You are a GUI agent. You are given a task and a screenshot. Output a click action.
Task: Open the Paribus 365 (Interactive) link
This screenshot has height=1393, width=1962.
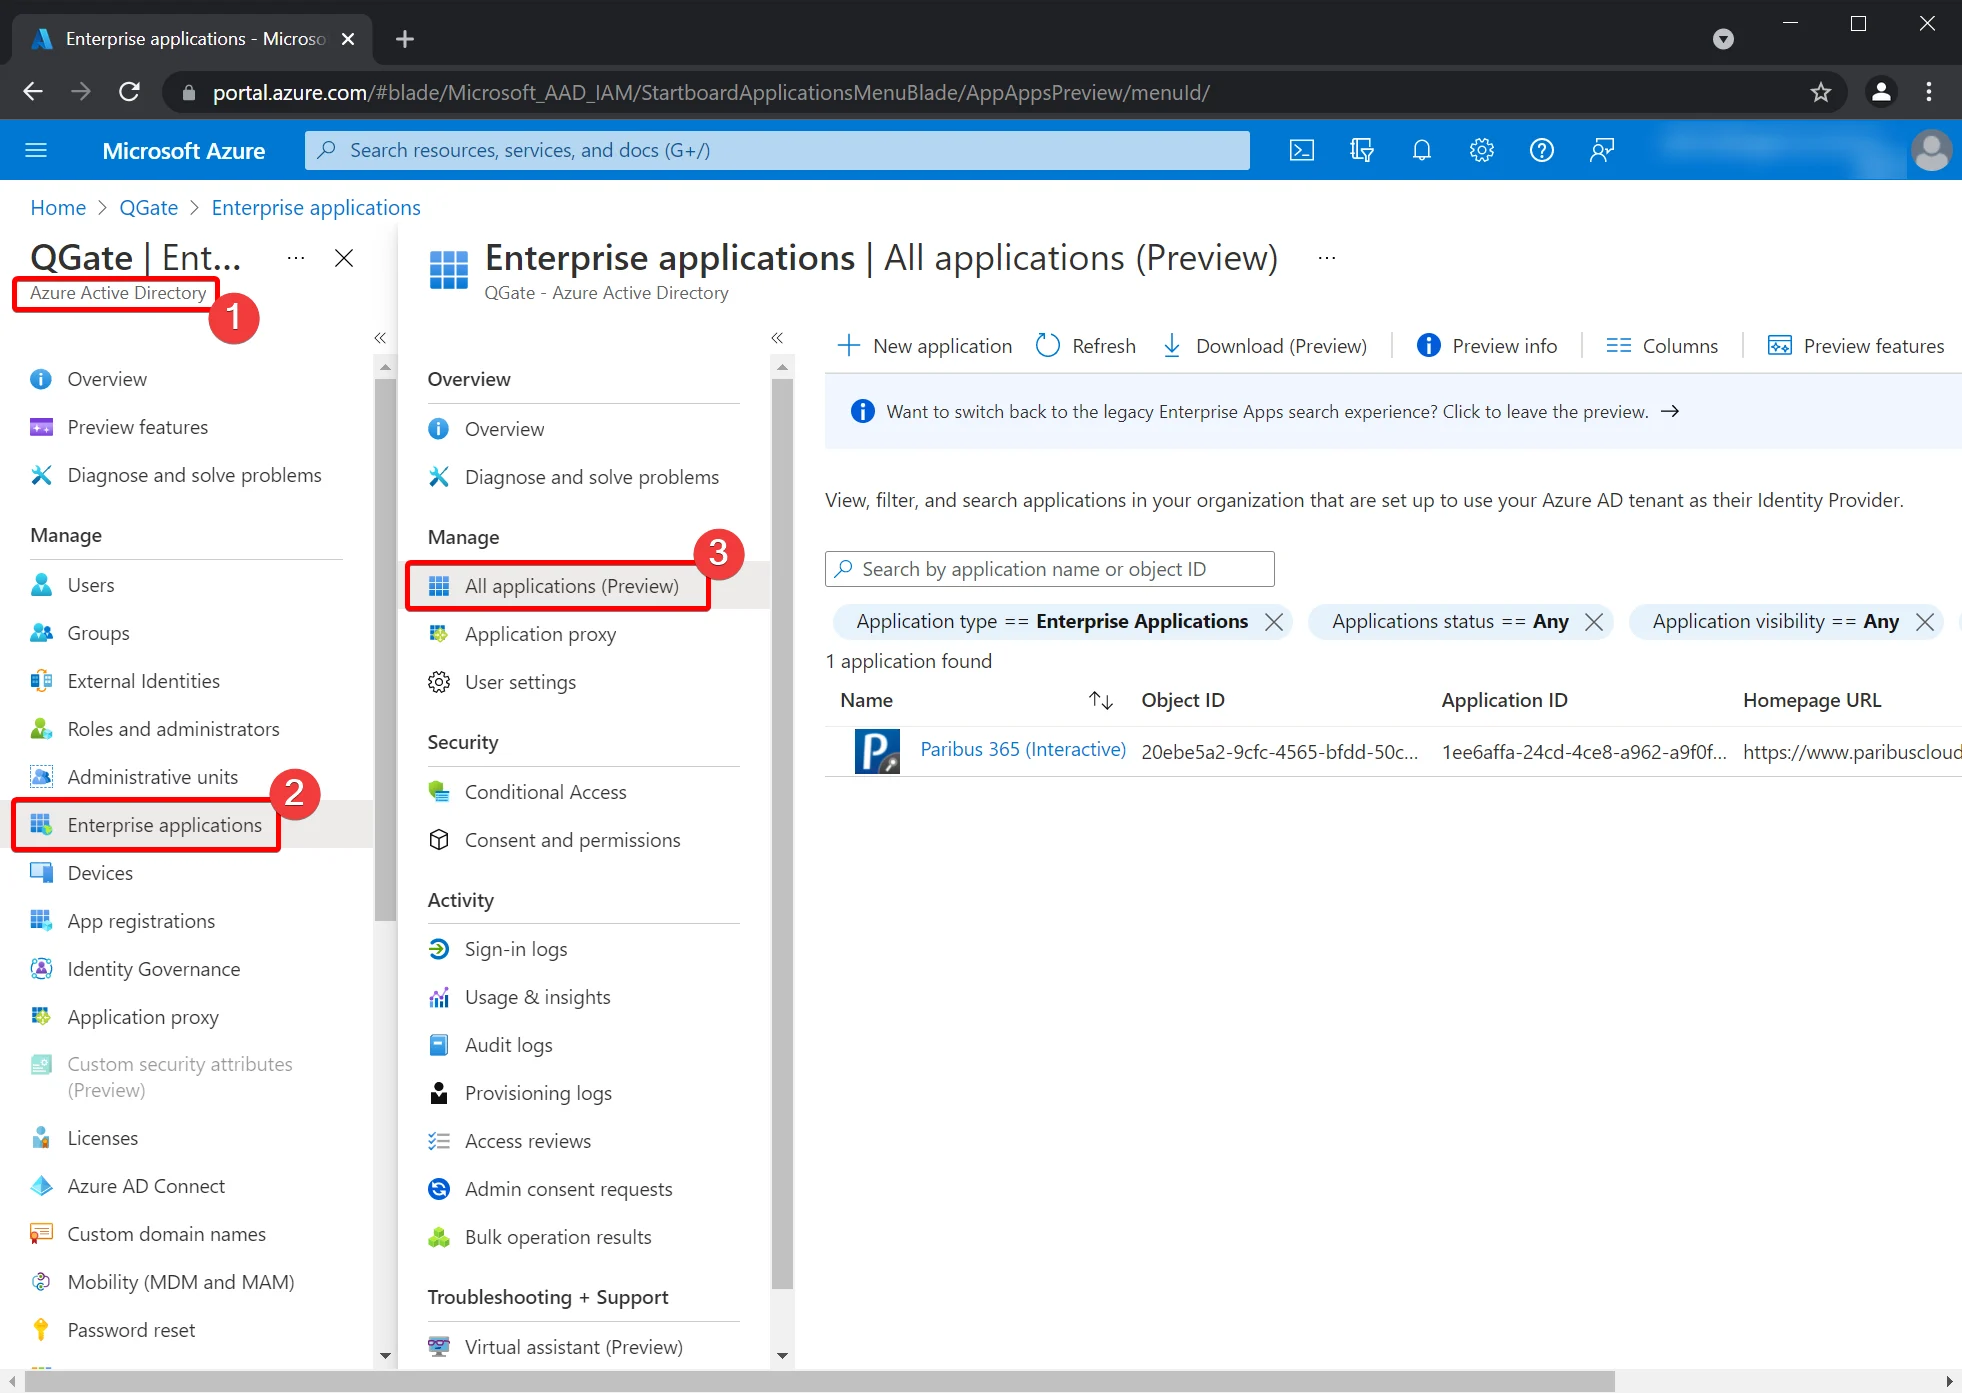pos(1023,749)
